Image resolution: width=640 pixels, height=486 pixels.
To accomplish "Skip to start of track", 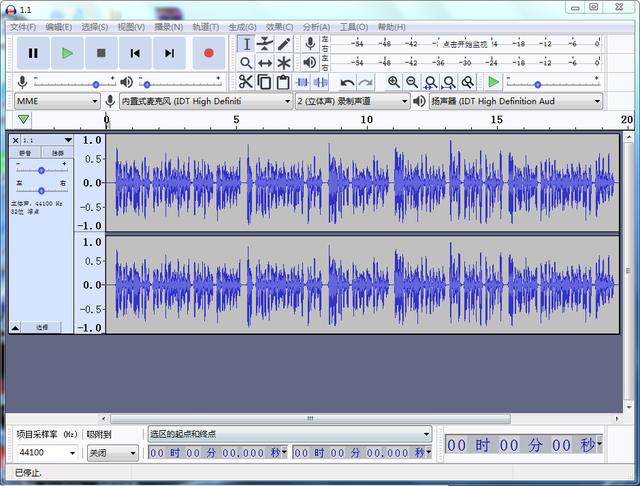I will [135, 53].
